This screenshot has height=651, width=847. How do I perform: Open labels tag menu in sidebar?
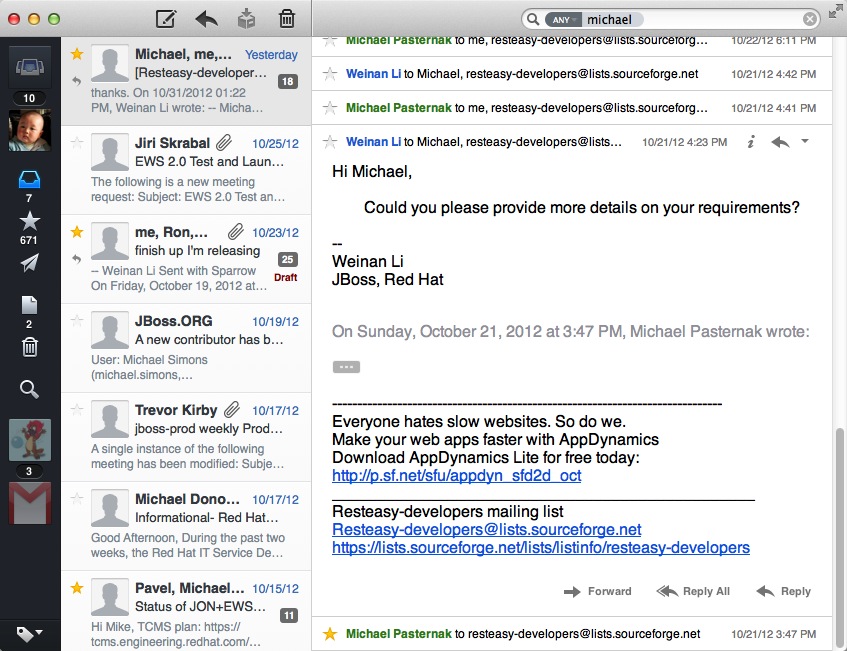[29, 633]
